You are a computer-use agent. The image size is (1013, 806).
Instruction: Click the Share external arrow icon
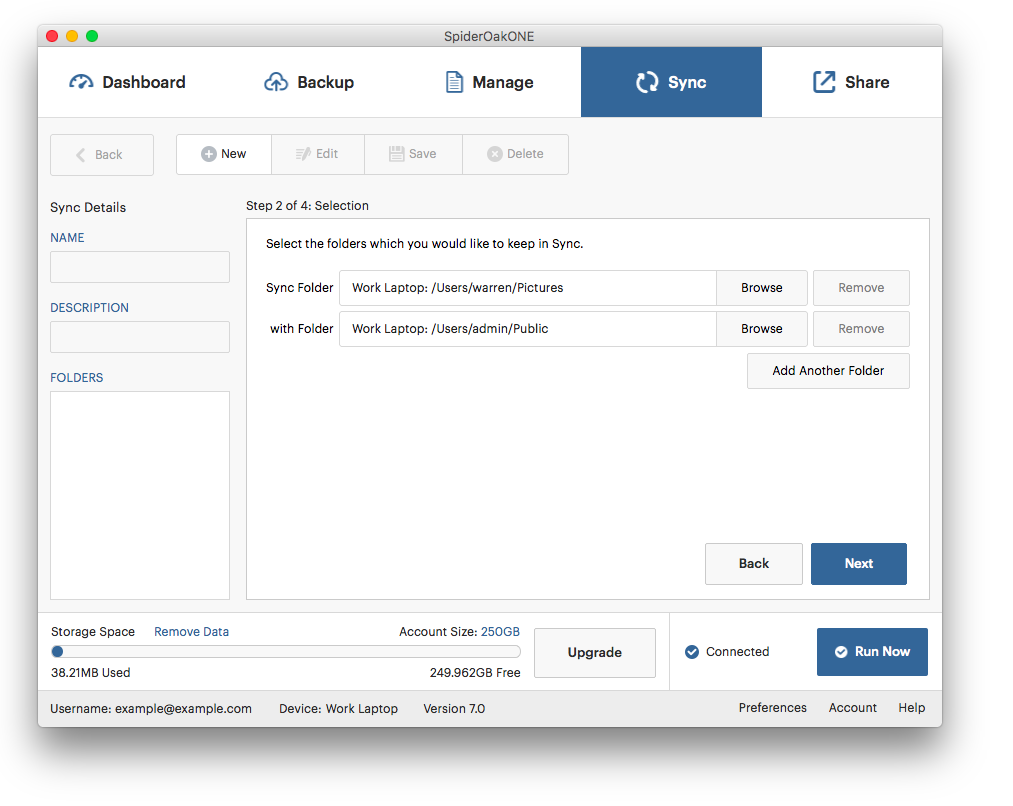(824, 82)
